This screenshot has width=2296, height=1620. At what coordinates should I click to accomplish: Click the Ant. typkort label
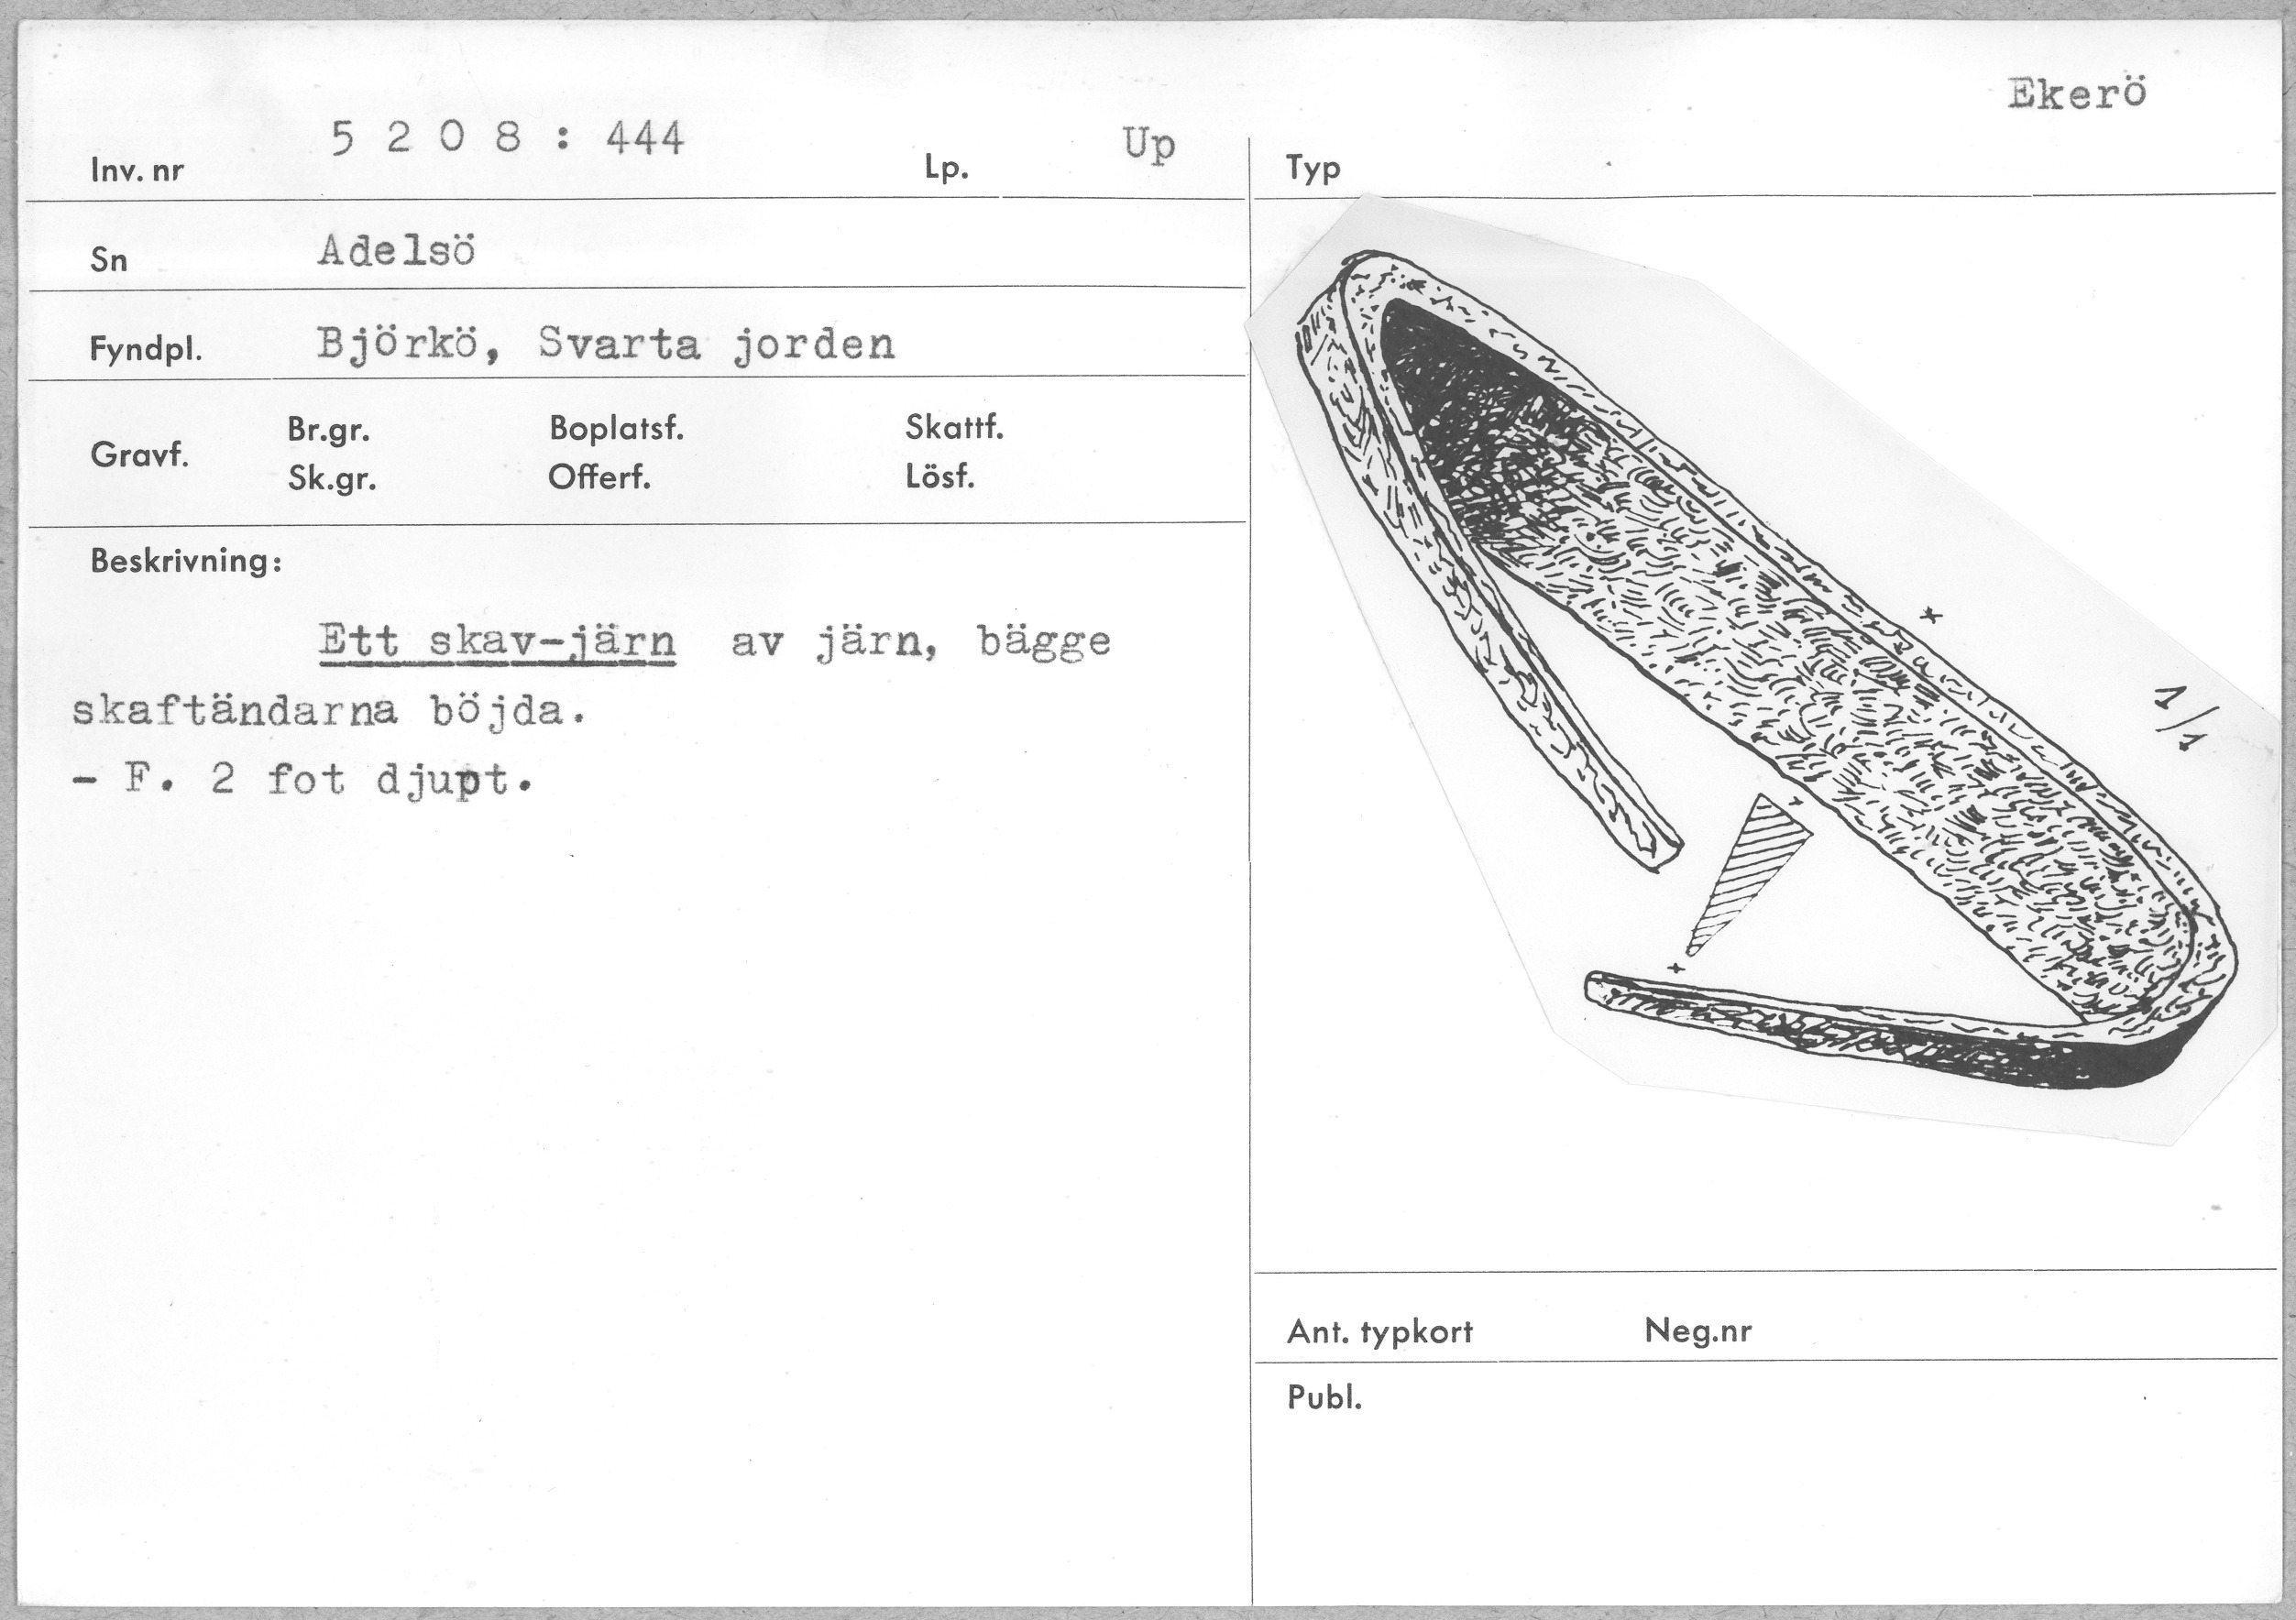1380,1332
